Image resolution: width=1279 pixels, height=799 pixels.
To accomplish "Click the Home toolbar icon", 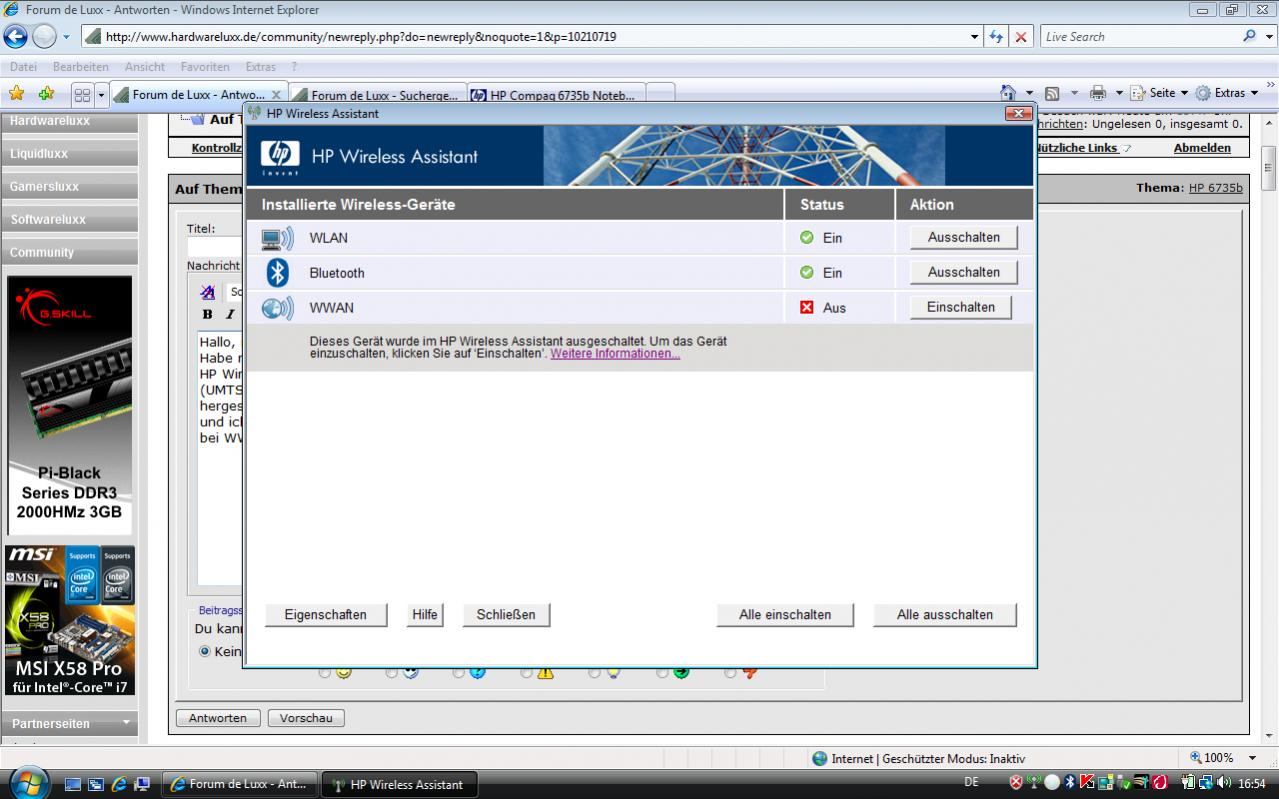I will (1008, 93).
